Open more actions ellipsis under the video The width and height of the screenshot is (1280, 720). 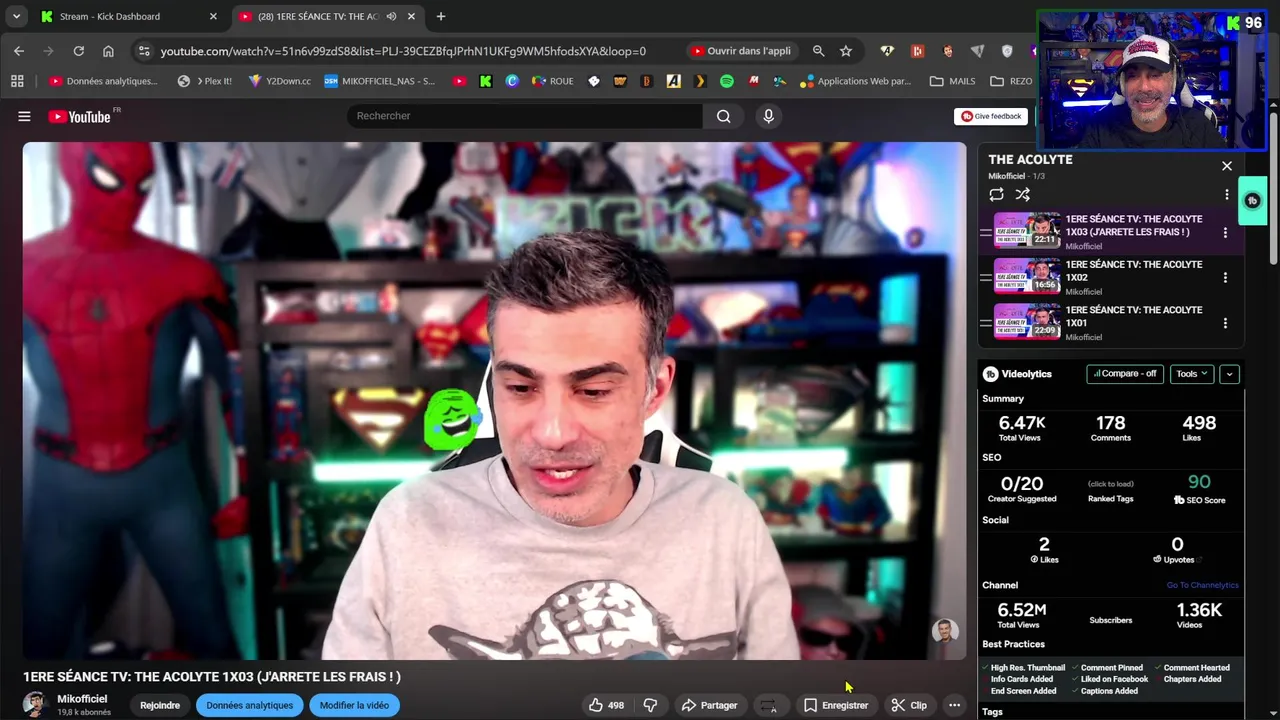[x=954, y=705]
